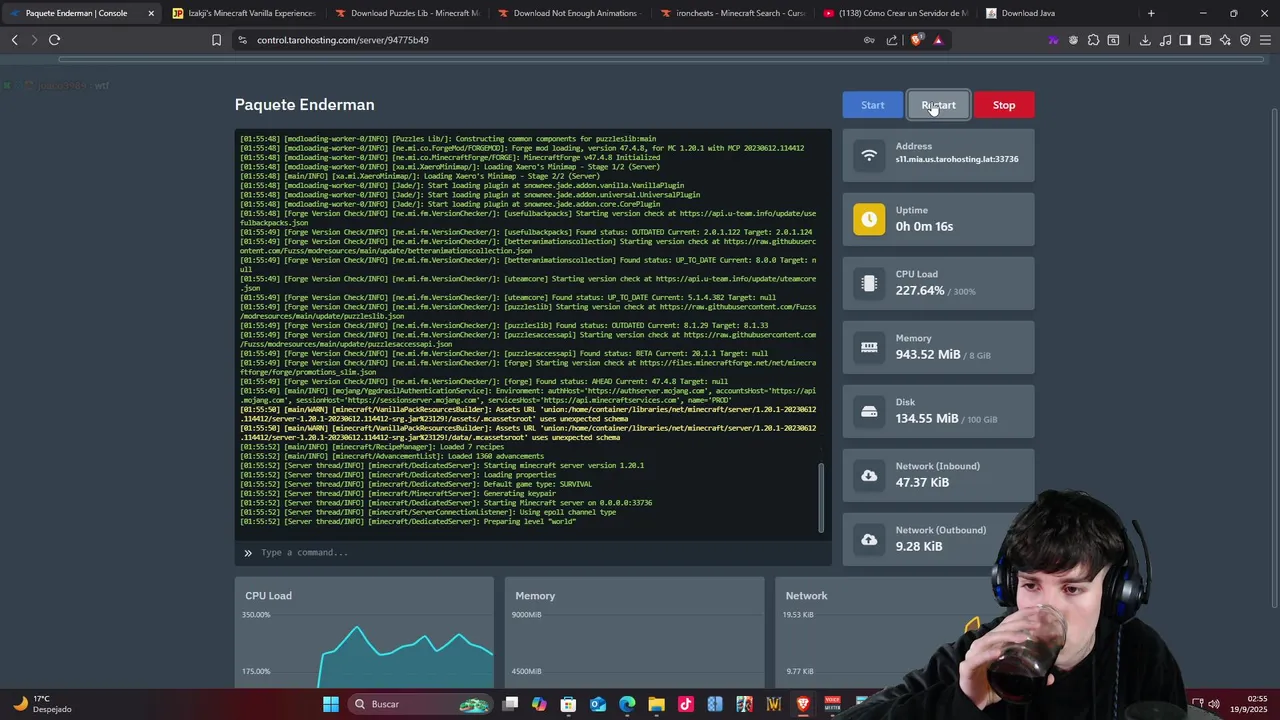Open a new browser tab
1280x720 pixels.
click(1151, 13)
